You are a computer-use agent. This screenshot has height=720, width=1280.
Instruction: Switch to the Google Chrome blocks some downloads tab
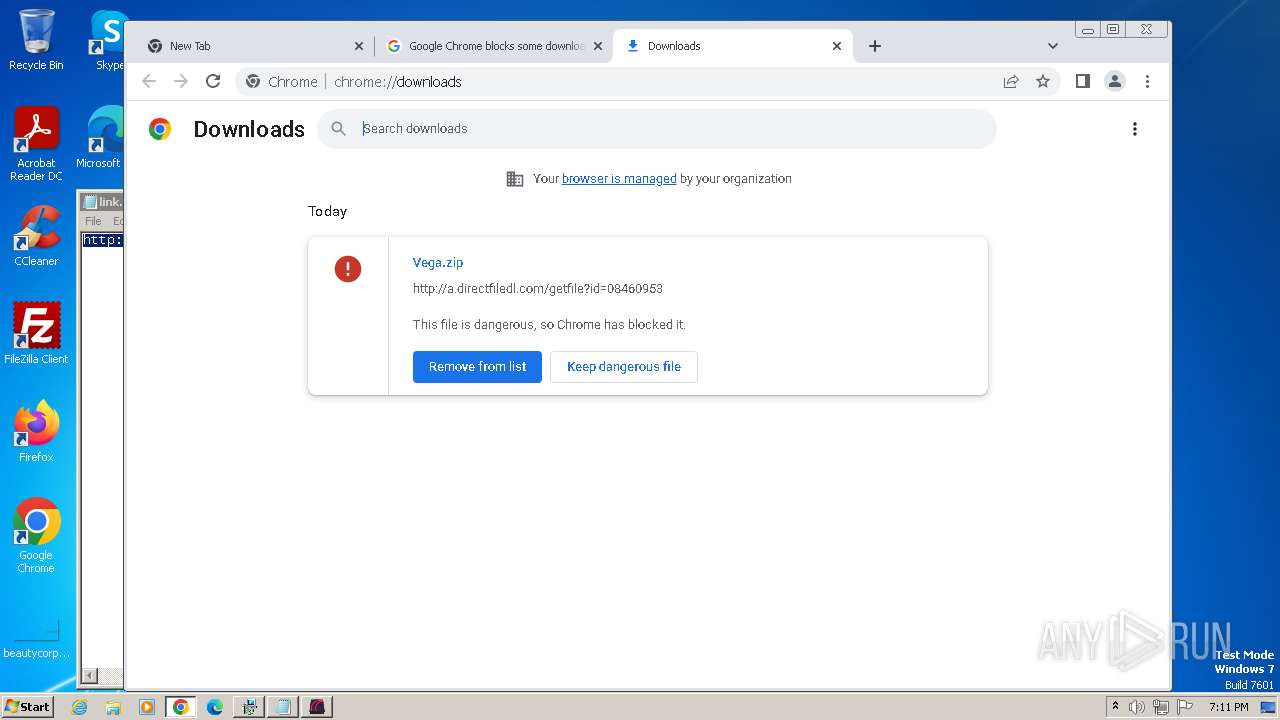(x=494, y=46)
